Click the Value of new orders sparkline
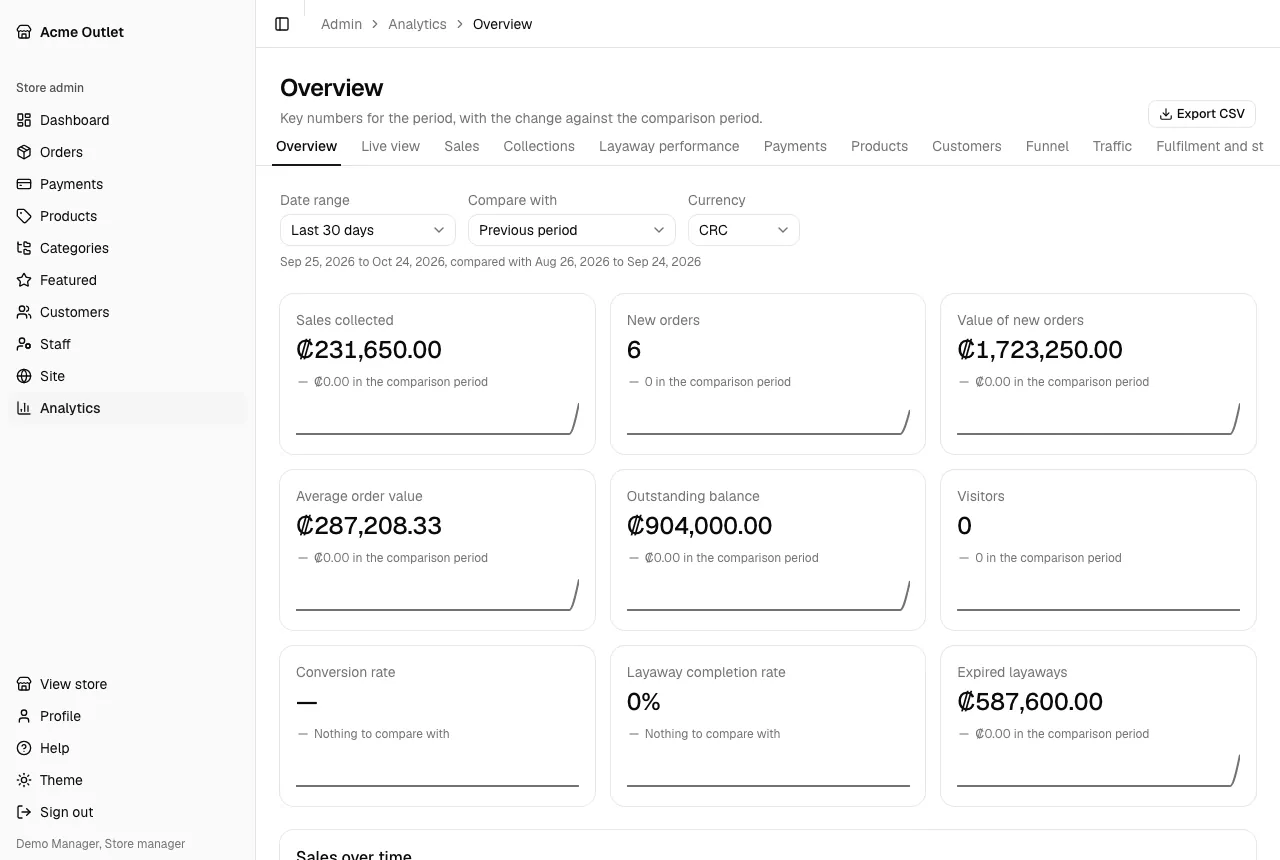 (1098, 418)
